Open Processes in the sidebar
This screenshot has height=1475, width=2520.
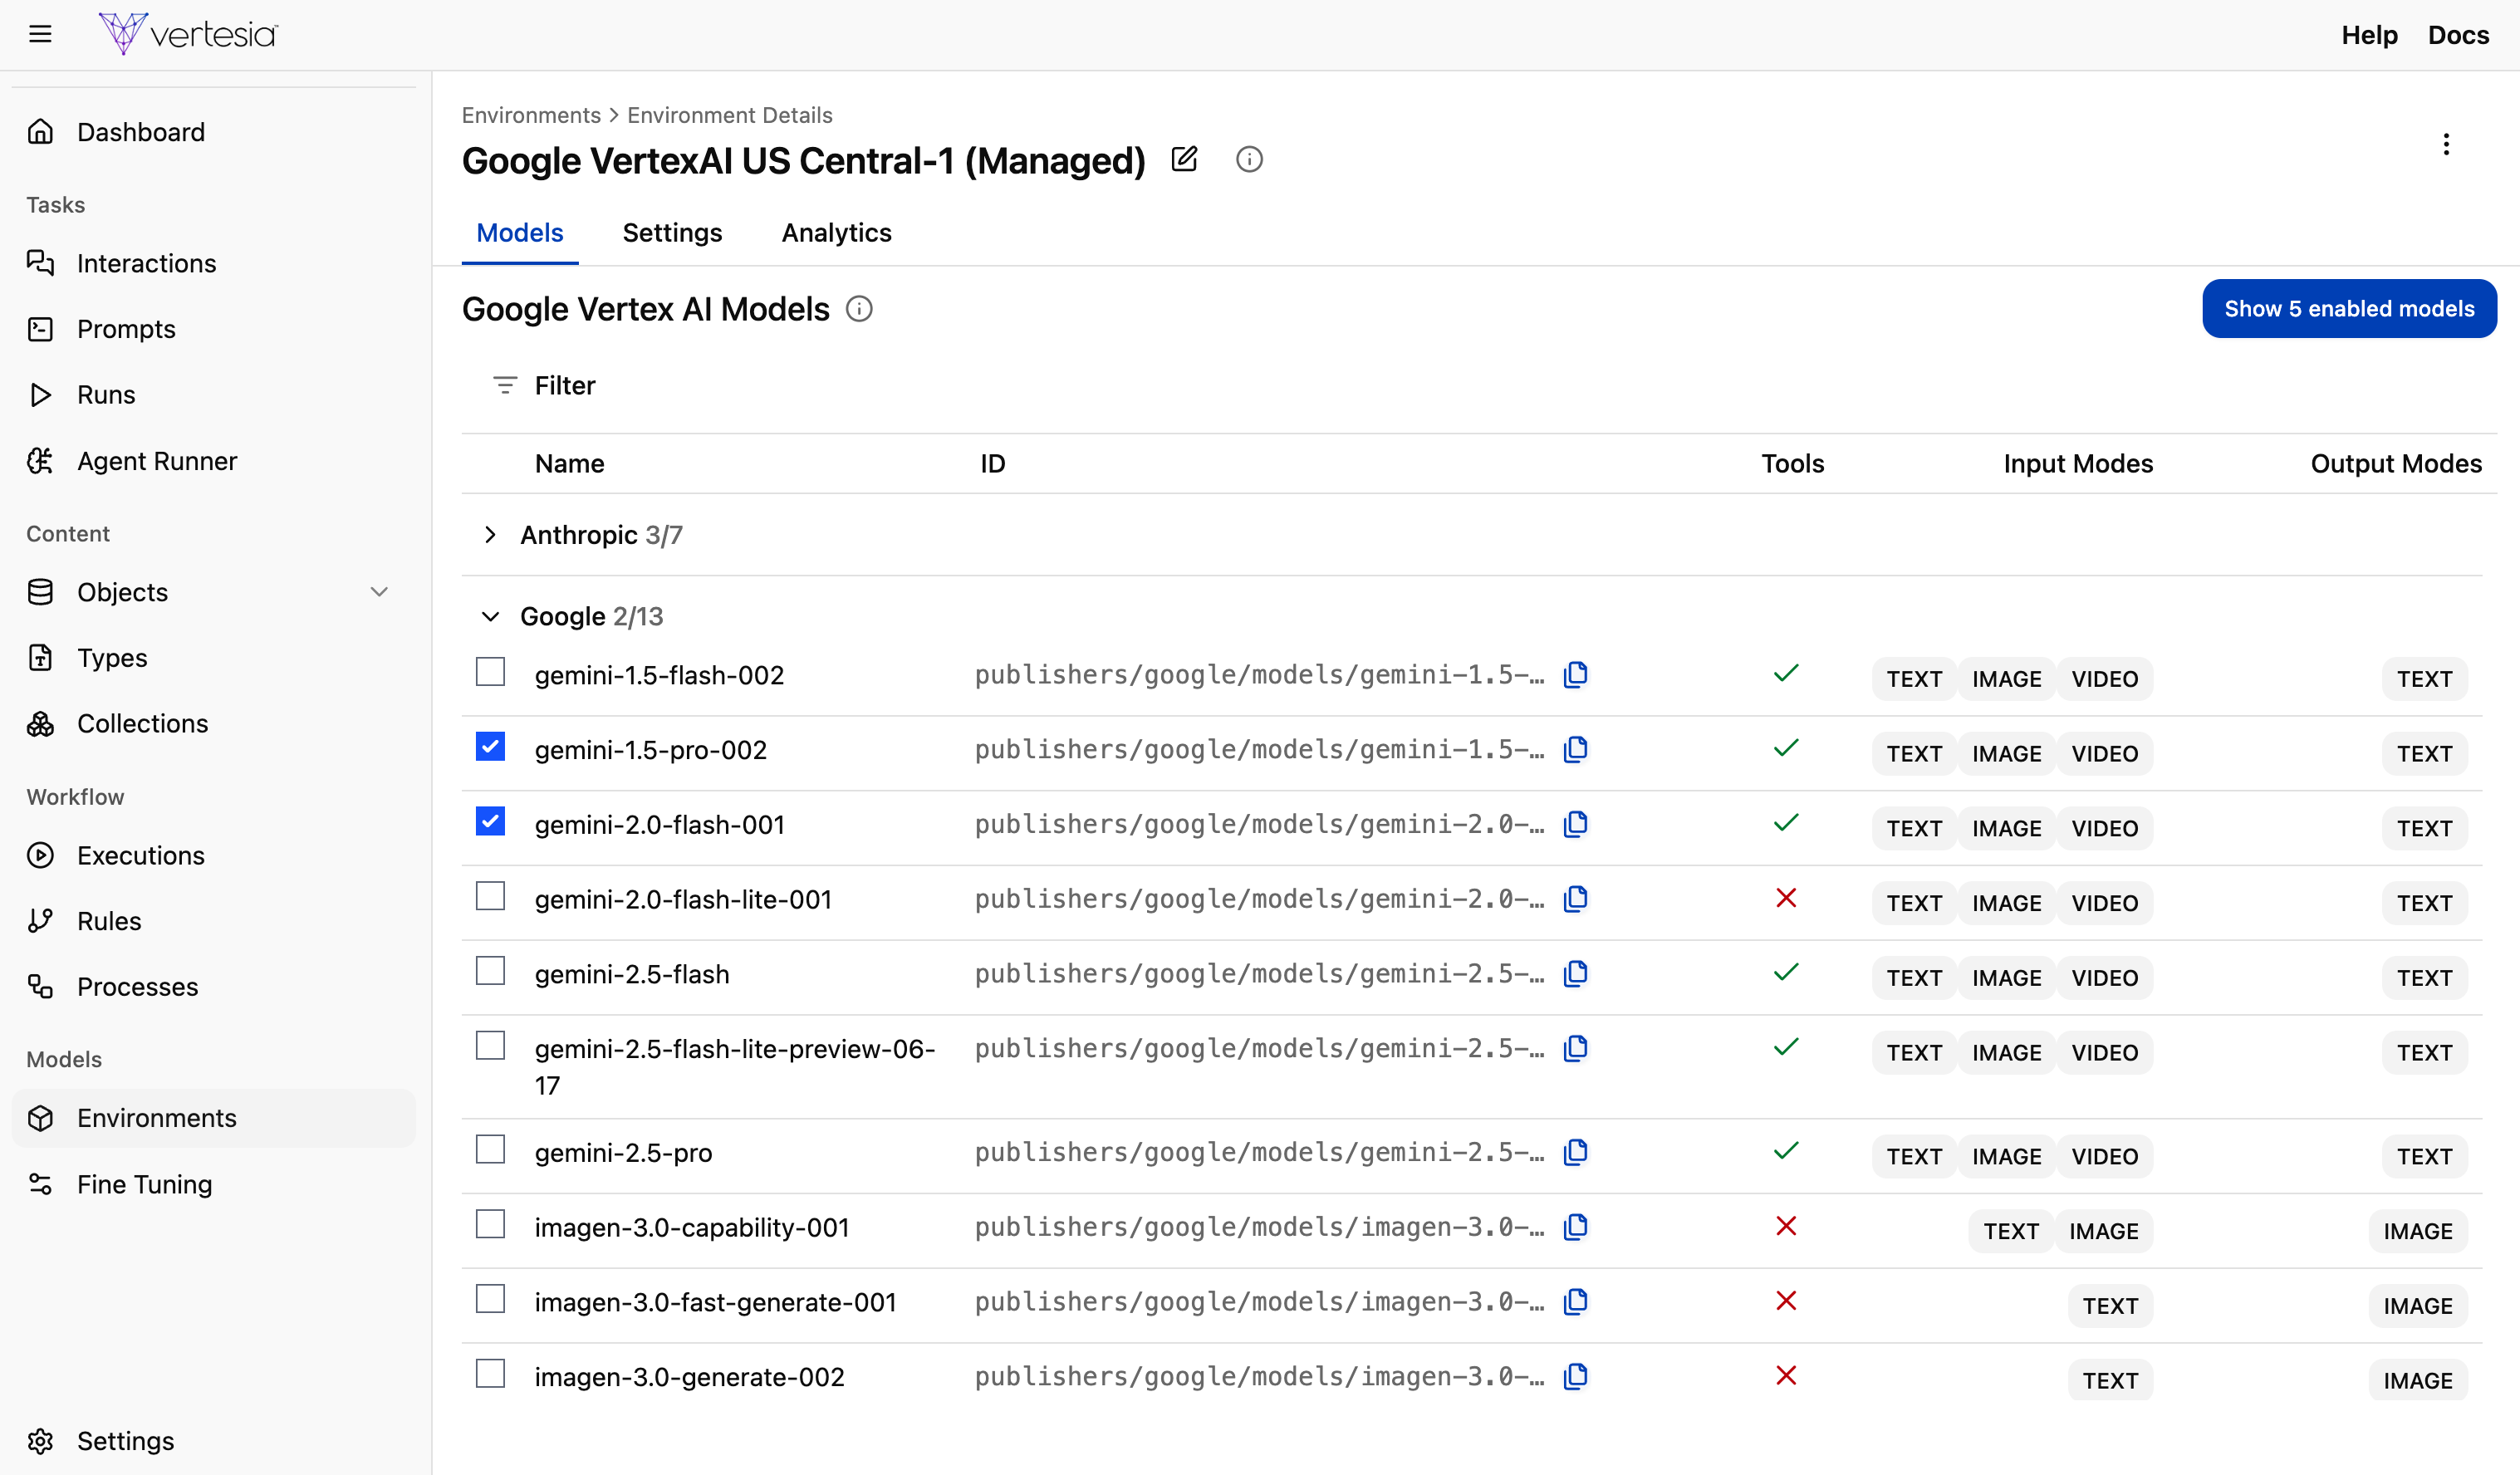[x=213, y=987]
